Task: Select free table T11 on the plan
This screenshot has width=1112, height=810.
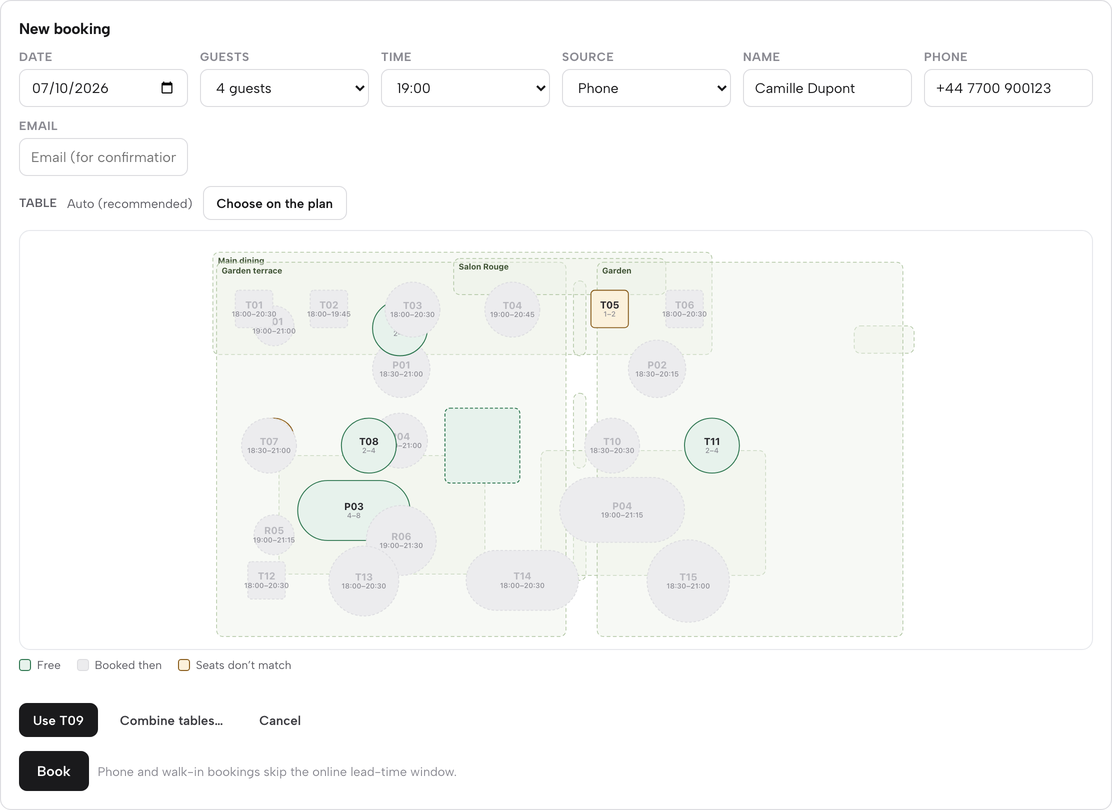Action: [x=711, y=445]
